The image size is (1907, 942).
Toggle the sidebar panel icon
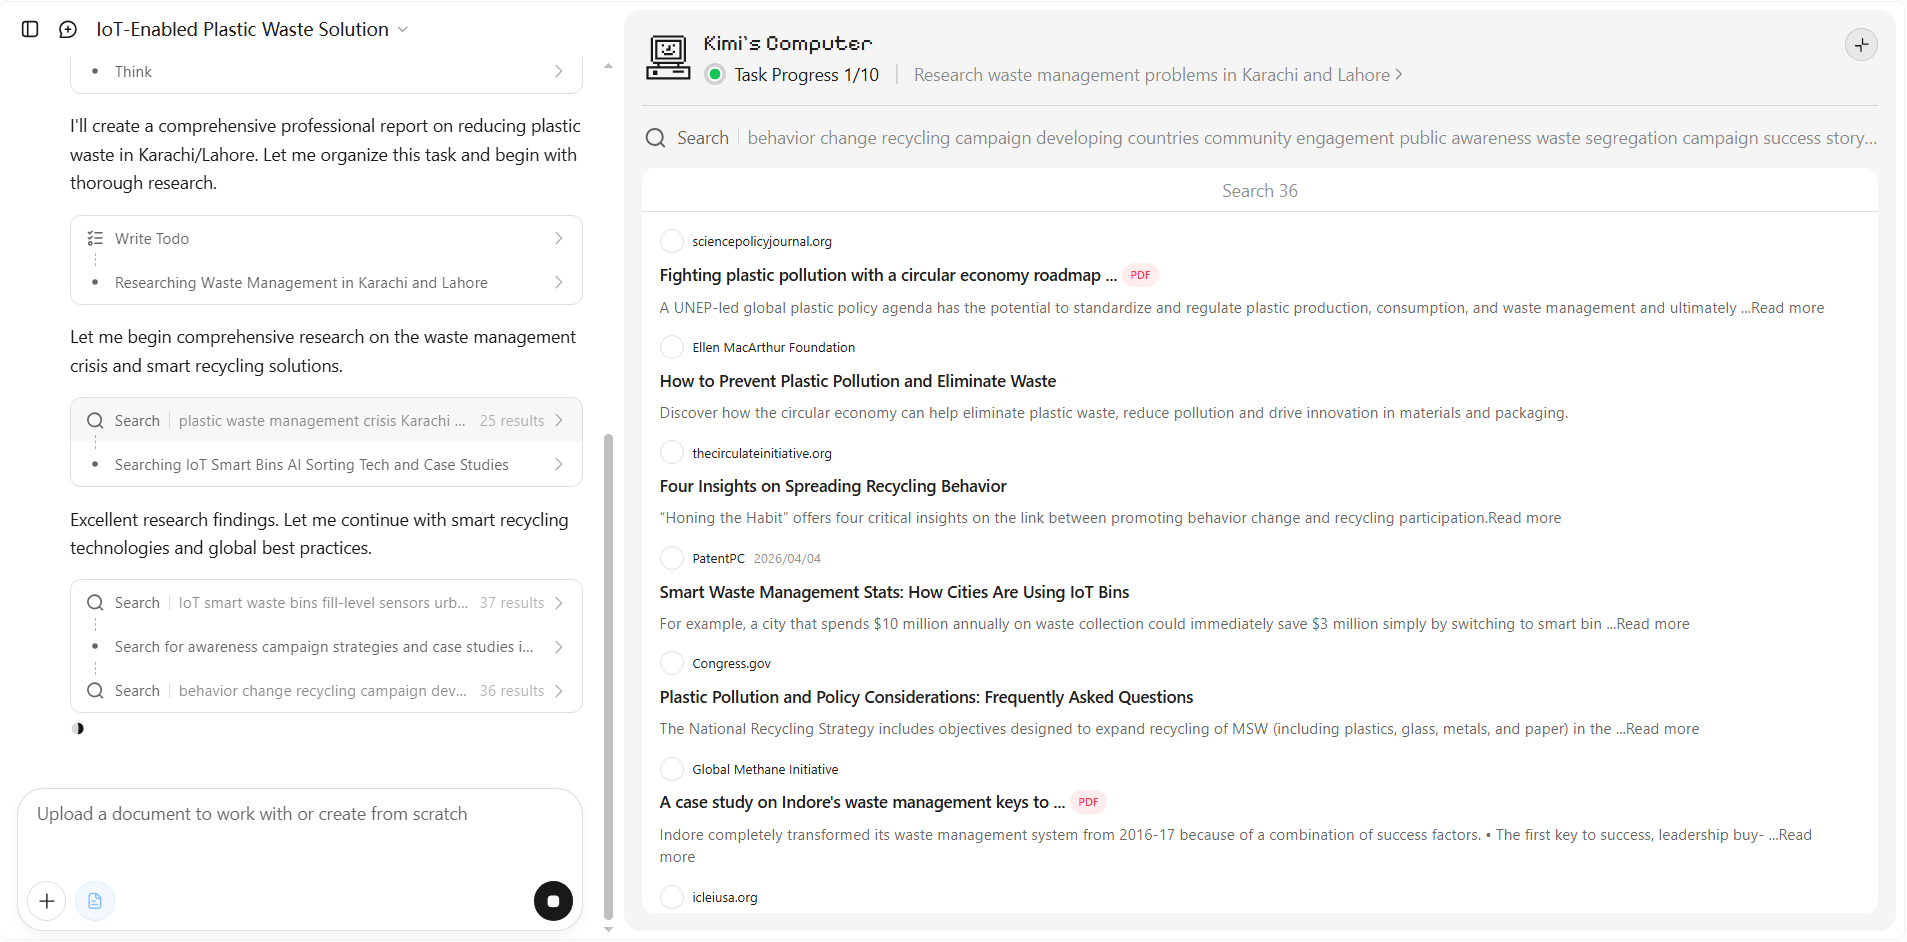(30, 29)
